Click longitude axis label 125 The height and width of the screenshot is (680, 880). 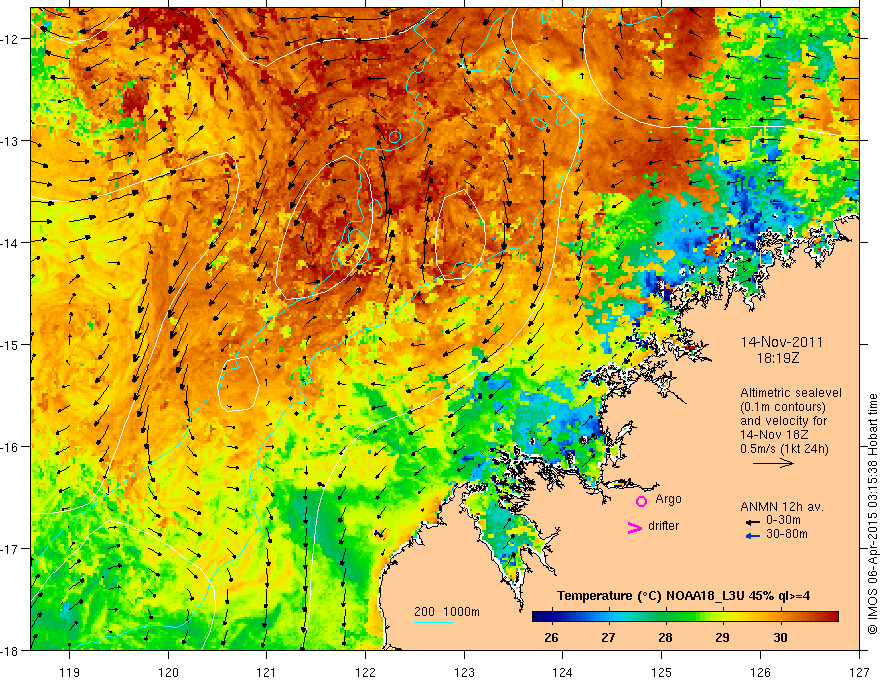[x=662, y=672]
